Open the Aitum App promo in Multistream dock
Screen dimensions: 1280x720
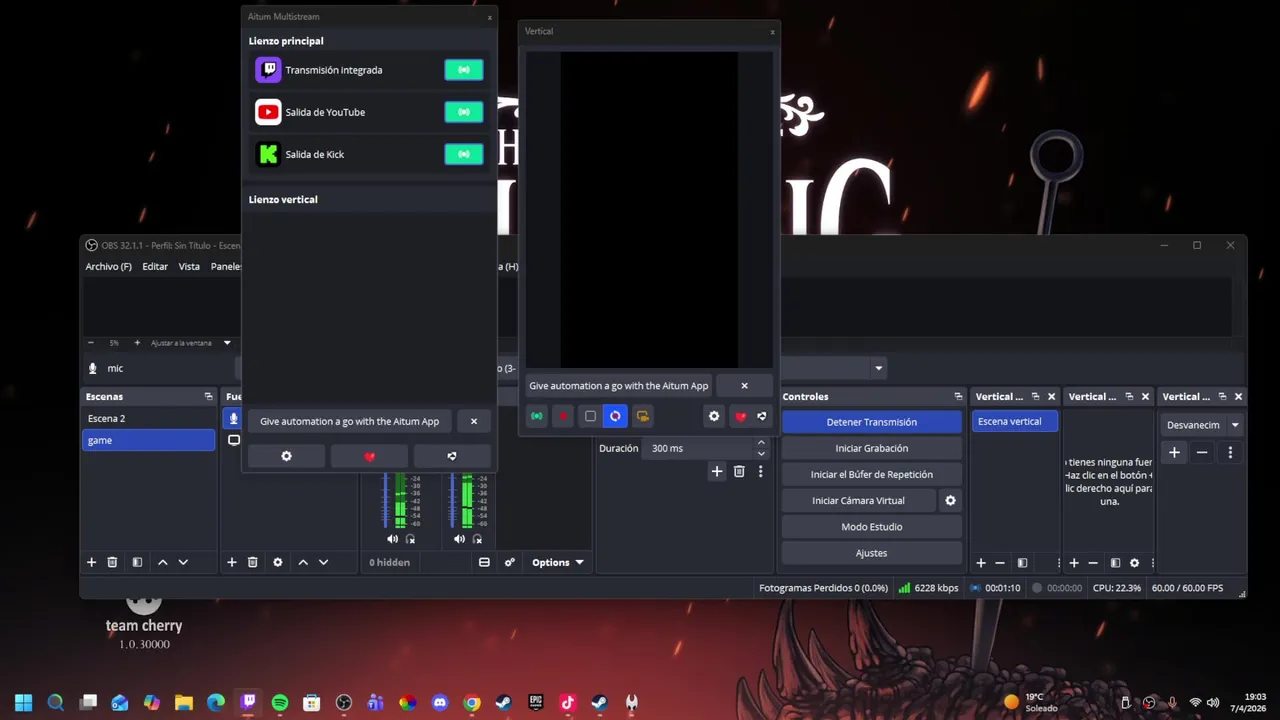[349, 421]
